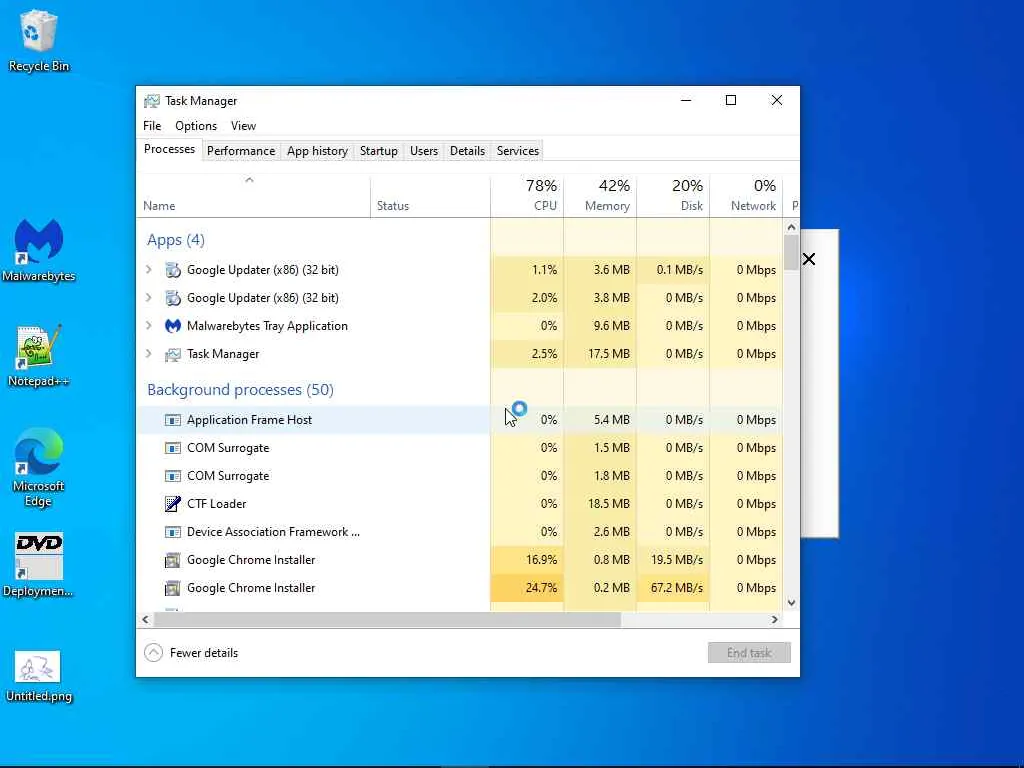Image resolution: width=1024 pixels, height=768 pixels.
Task: Switch to the Services tab
Action: (518, 151)
